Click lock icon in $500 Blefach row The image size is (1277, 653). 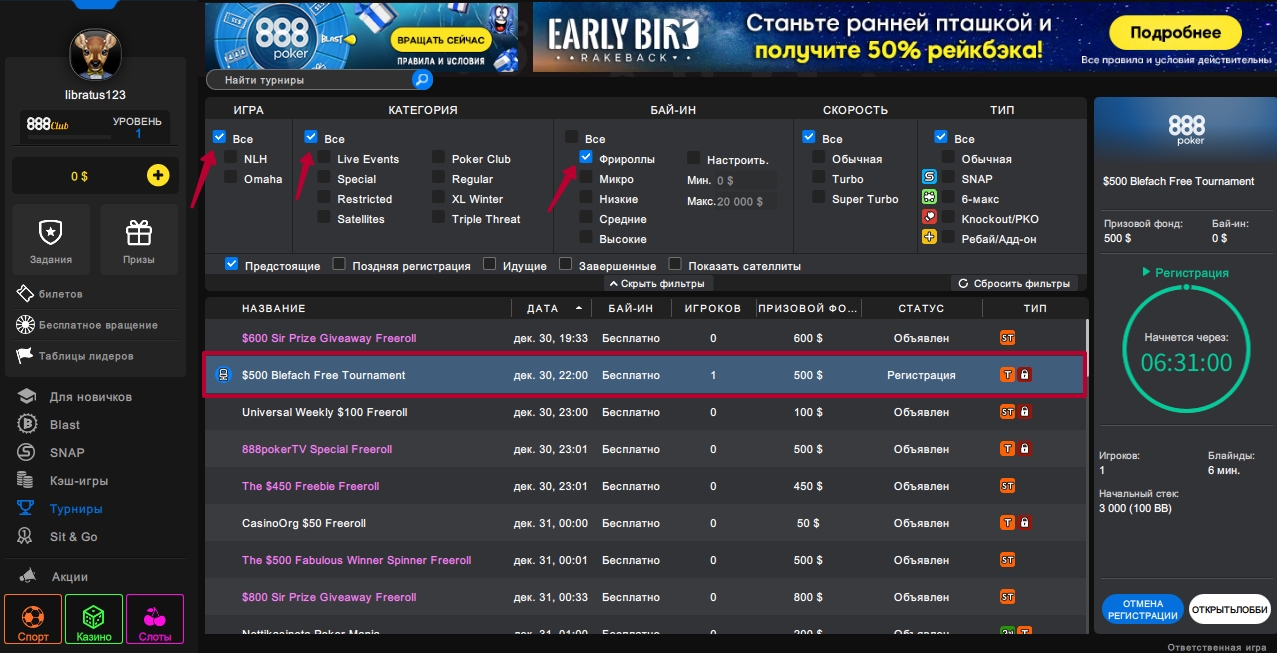(1025, 375)
